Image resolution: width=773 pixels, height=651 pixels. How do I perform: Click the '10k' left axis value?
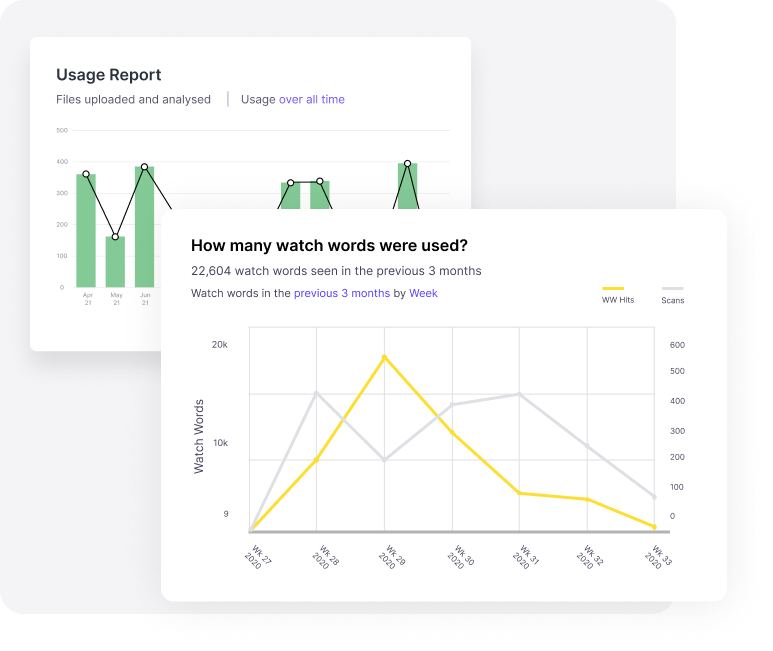[220, 443]
